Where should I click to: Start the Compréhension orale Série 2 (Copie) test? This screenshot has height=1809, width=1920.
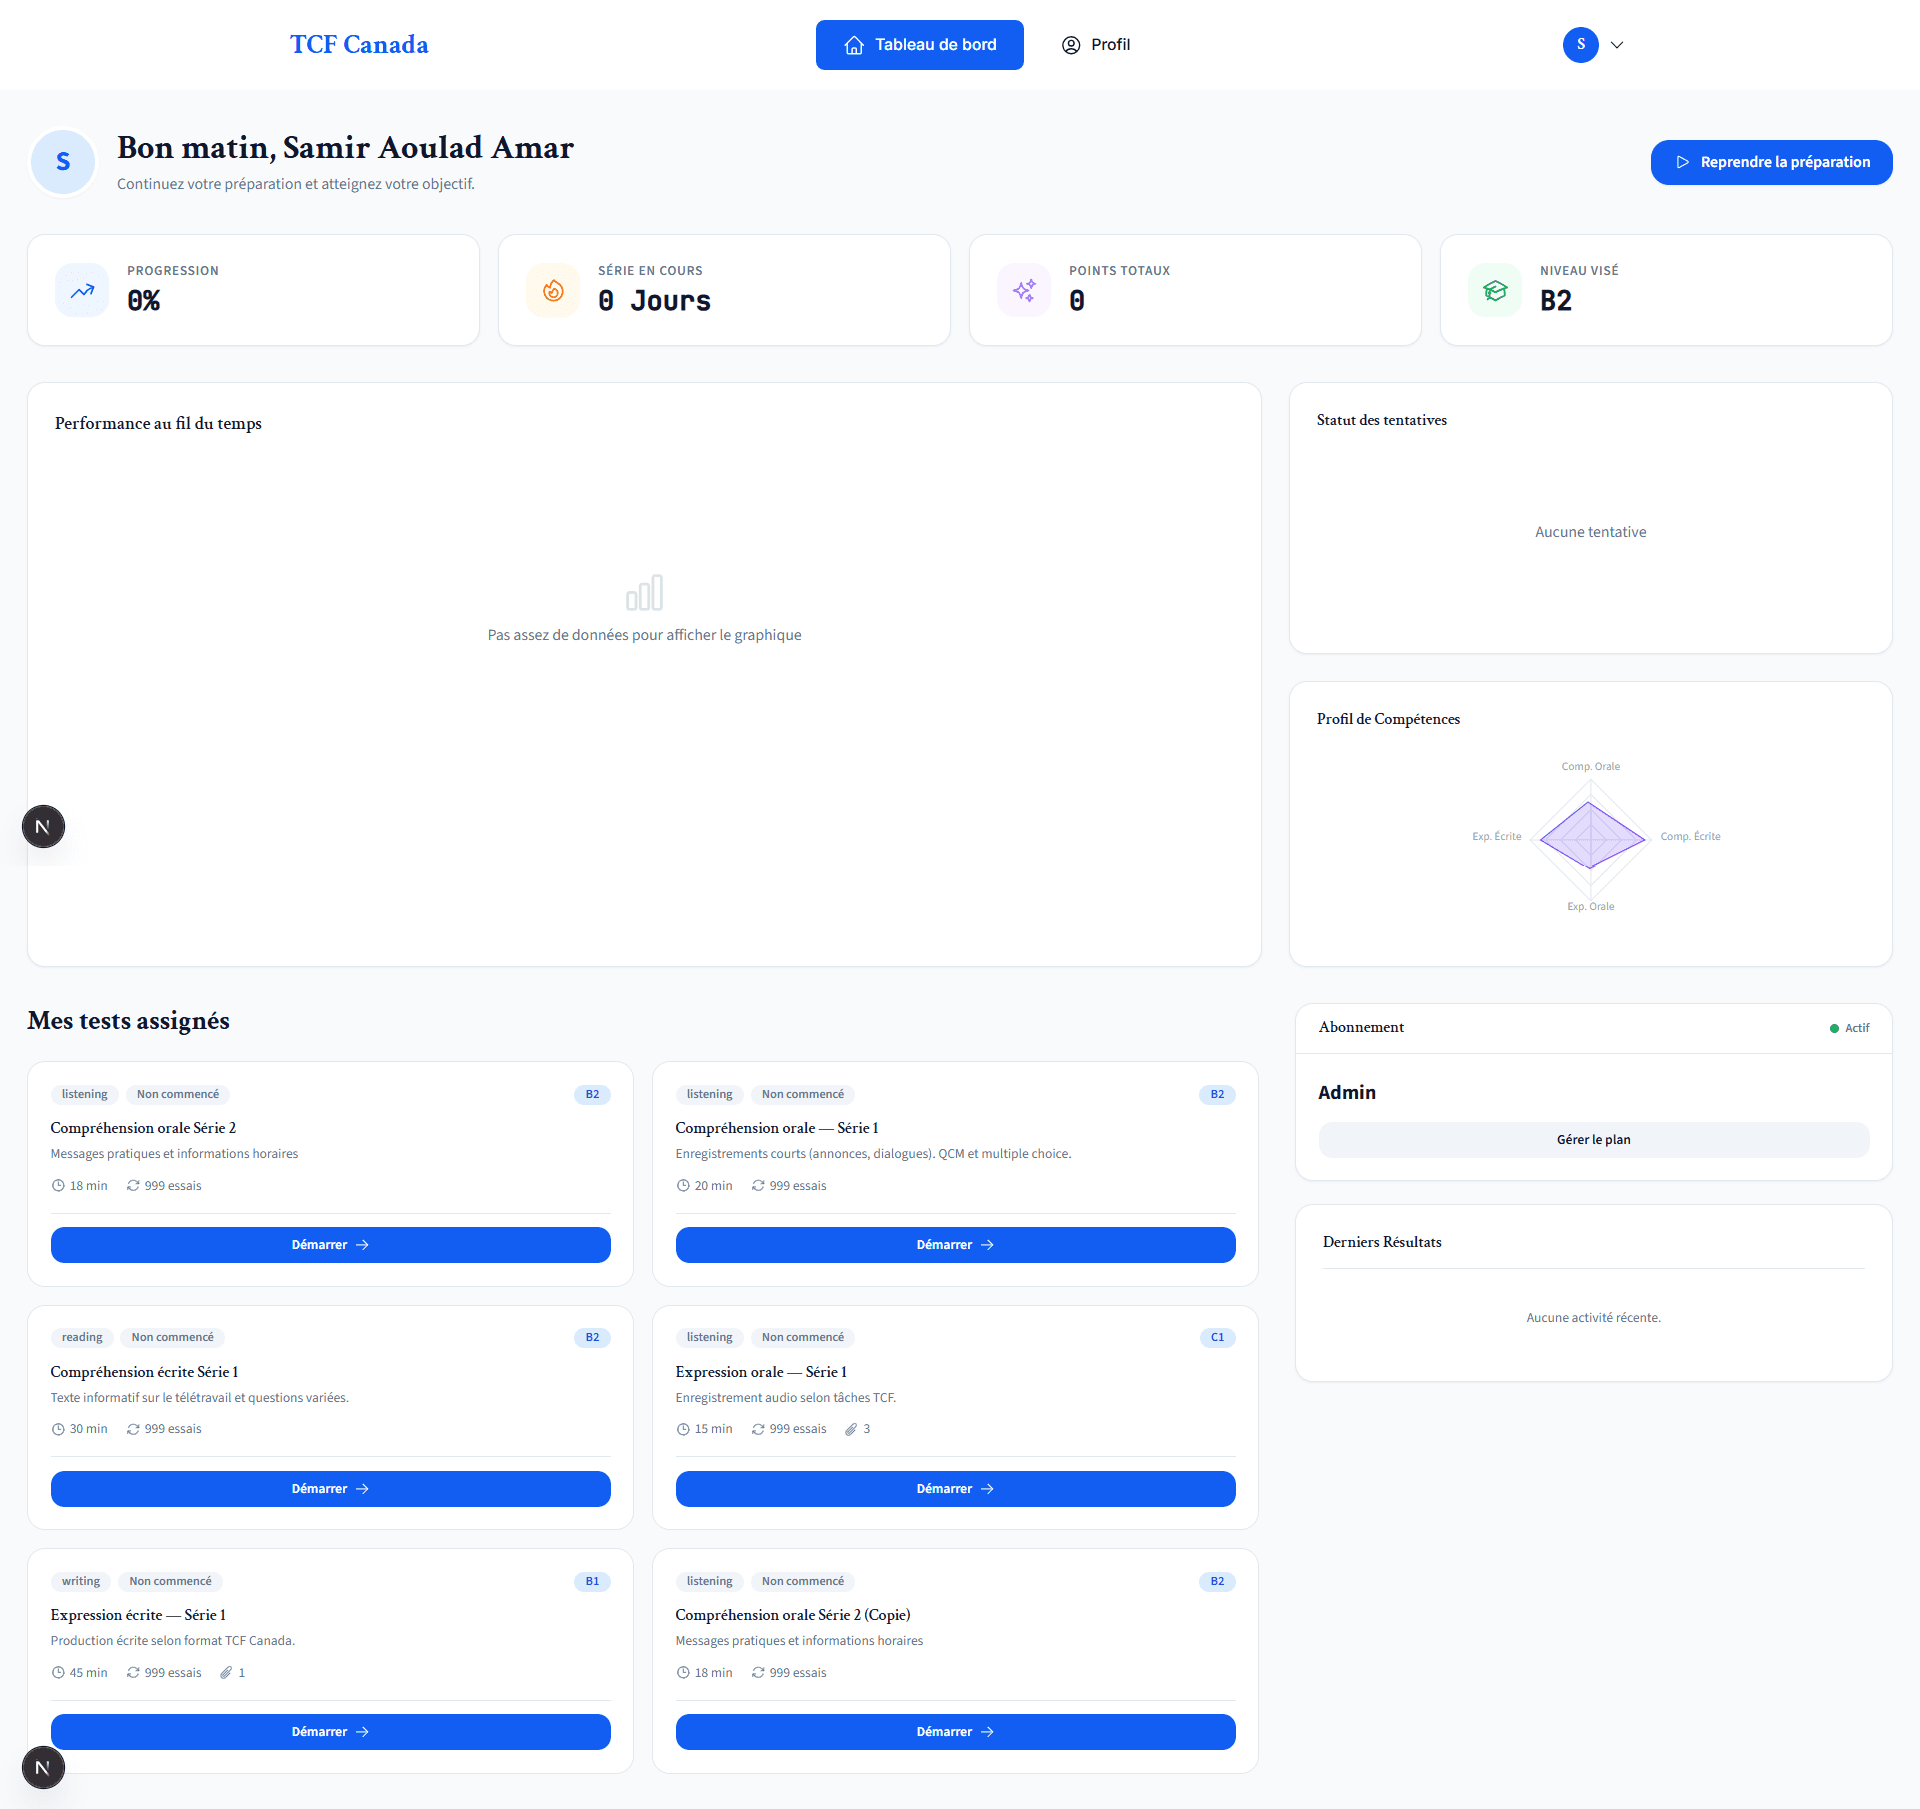click(x=956, y=1732)
